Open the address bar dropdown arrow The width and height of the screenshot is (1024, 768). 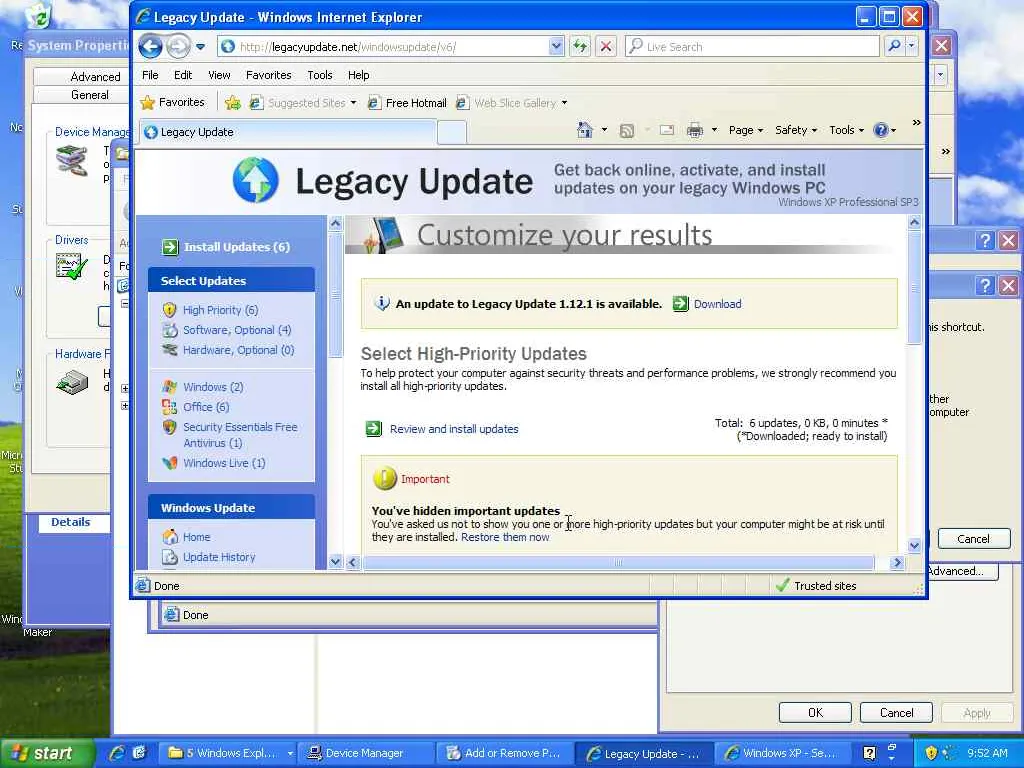(556, 46)
